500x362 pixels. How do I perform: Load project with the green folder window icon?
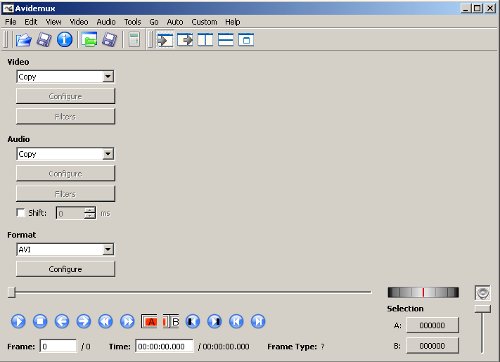(x=89, y=40)
